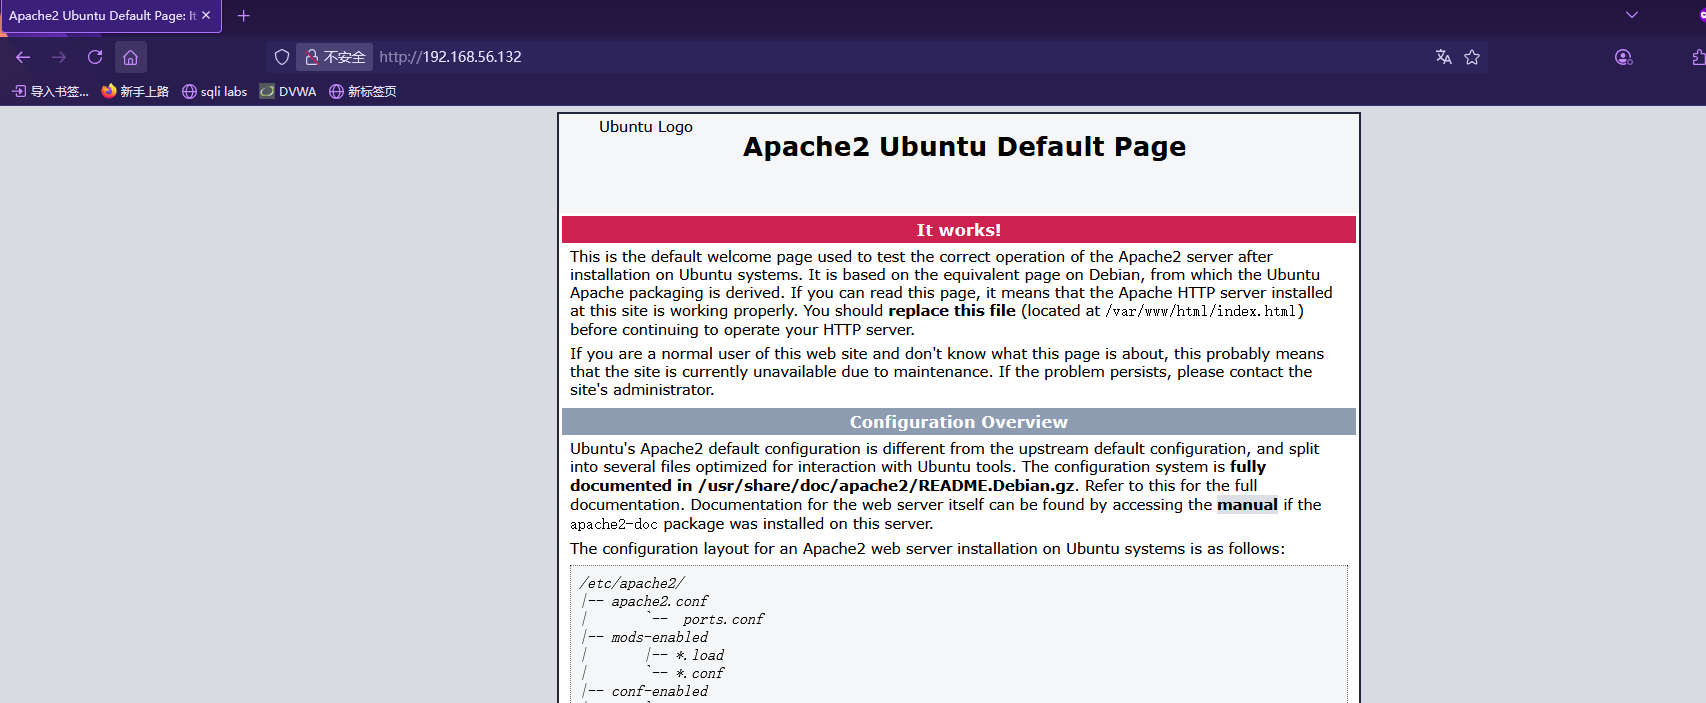The width and height of the screenshot is (1706, 703).
Task: Open a new tab with plus button
Action: pos(243,15)
